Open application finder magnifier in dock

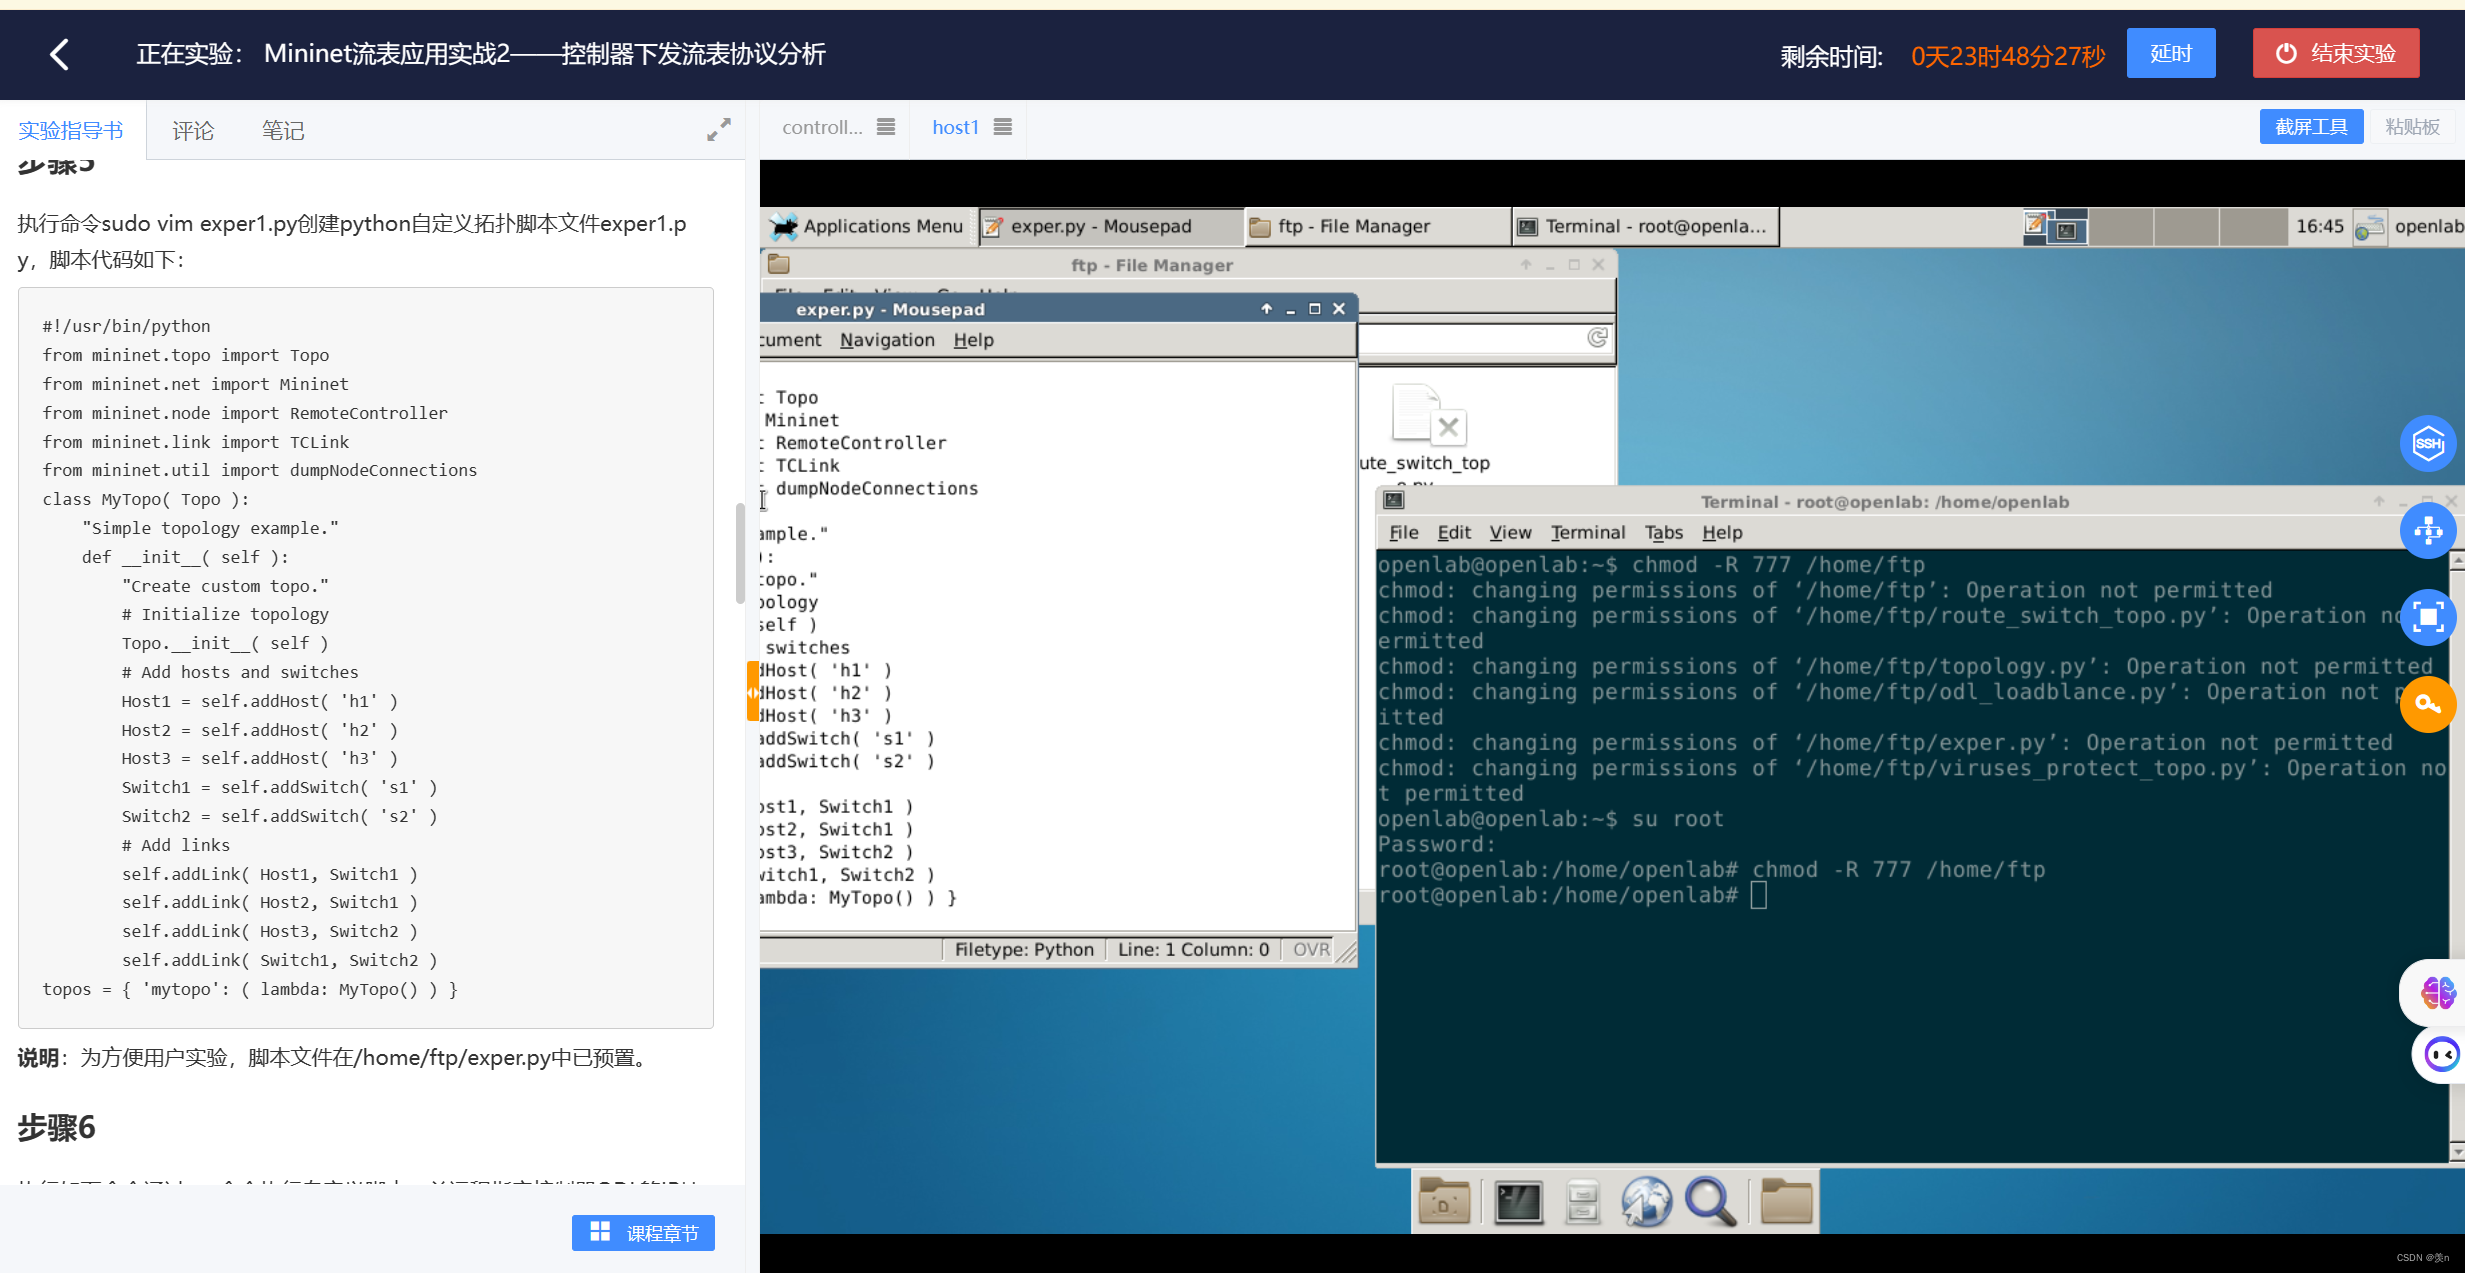coord(1710,1202)
